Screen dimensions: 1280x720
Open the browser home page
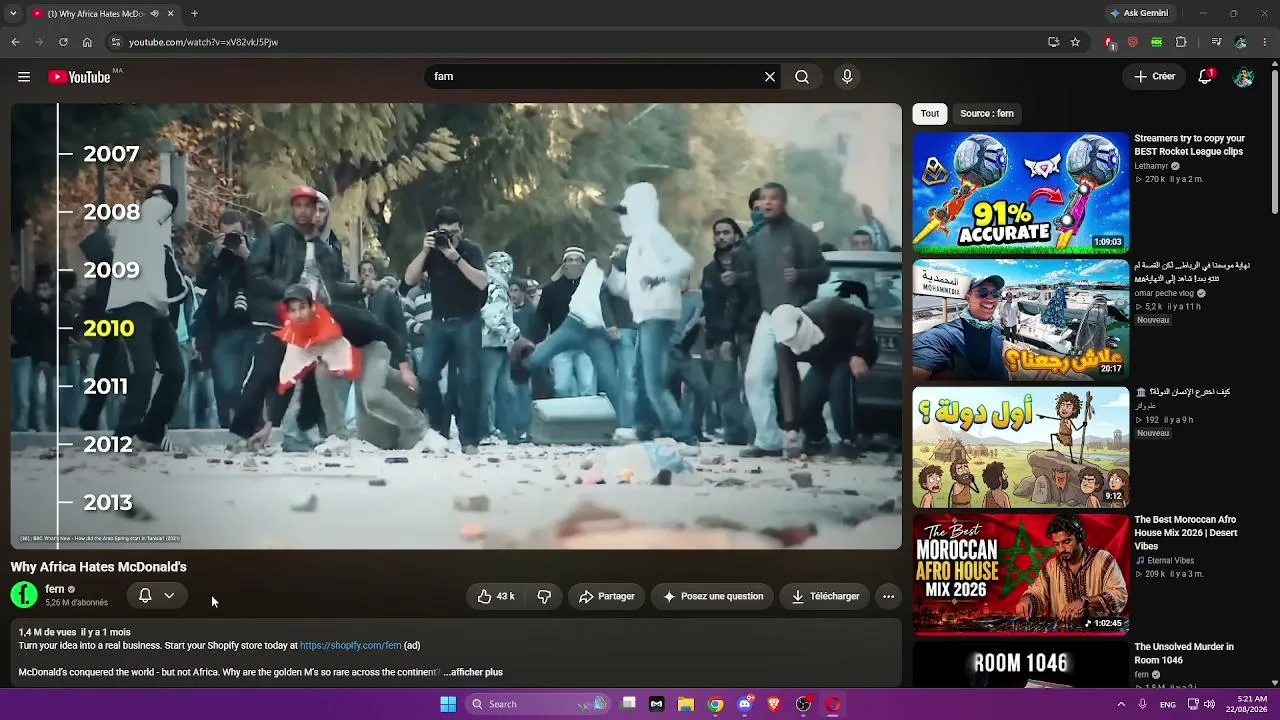(x=87, y=42)
